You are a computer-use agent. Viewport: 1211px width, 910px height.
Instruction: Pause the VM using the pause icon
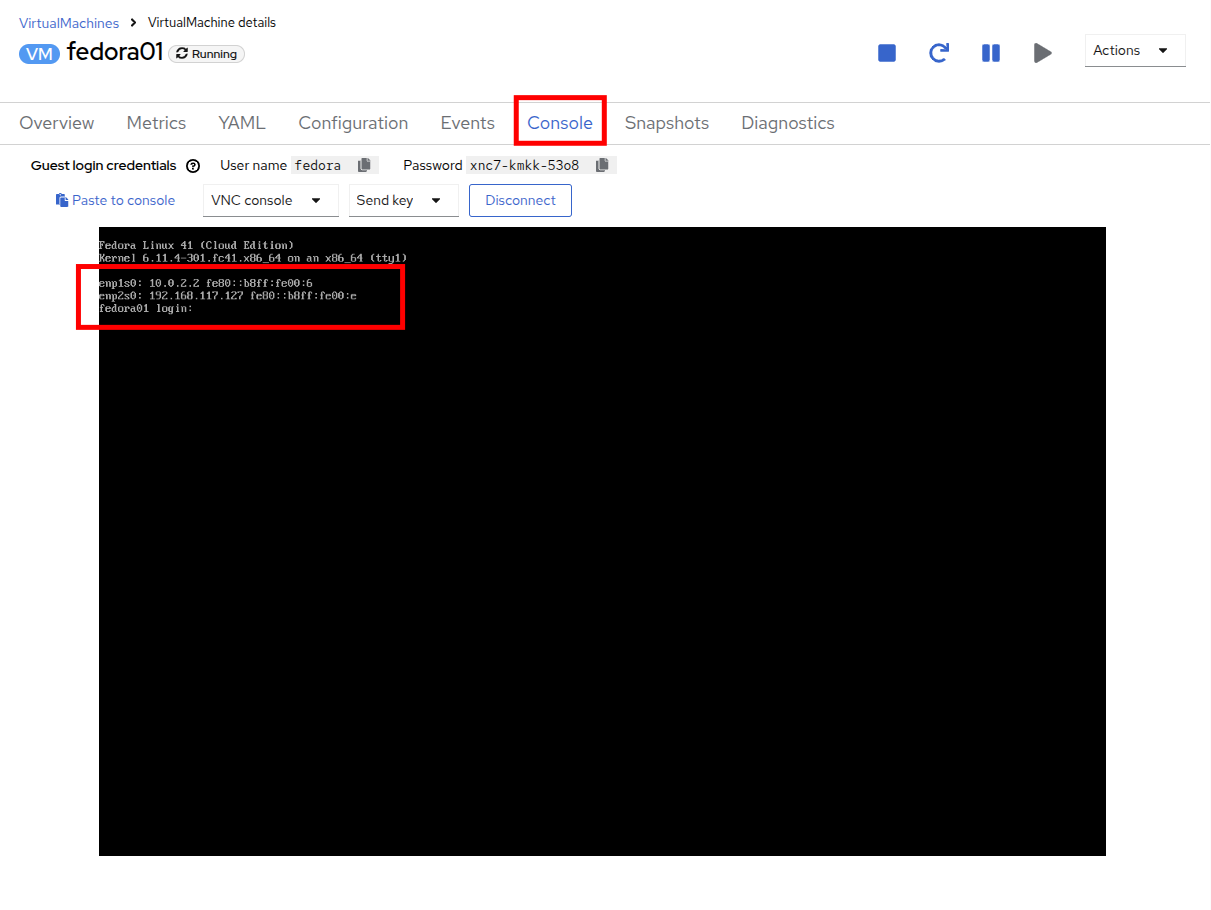pos(991,53)
